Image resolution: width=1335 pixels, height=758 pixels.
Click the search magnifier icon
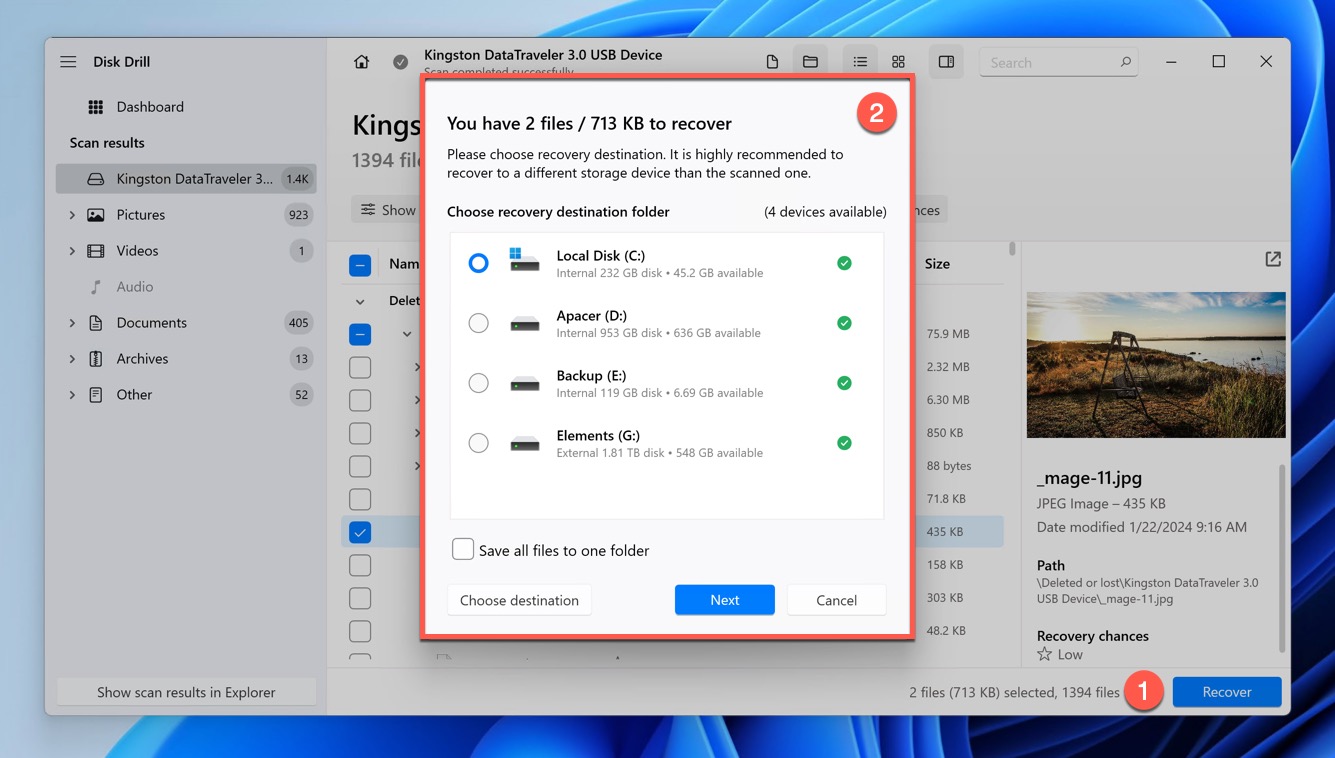pos(1125,62)
